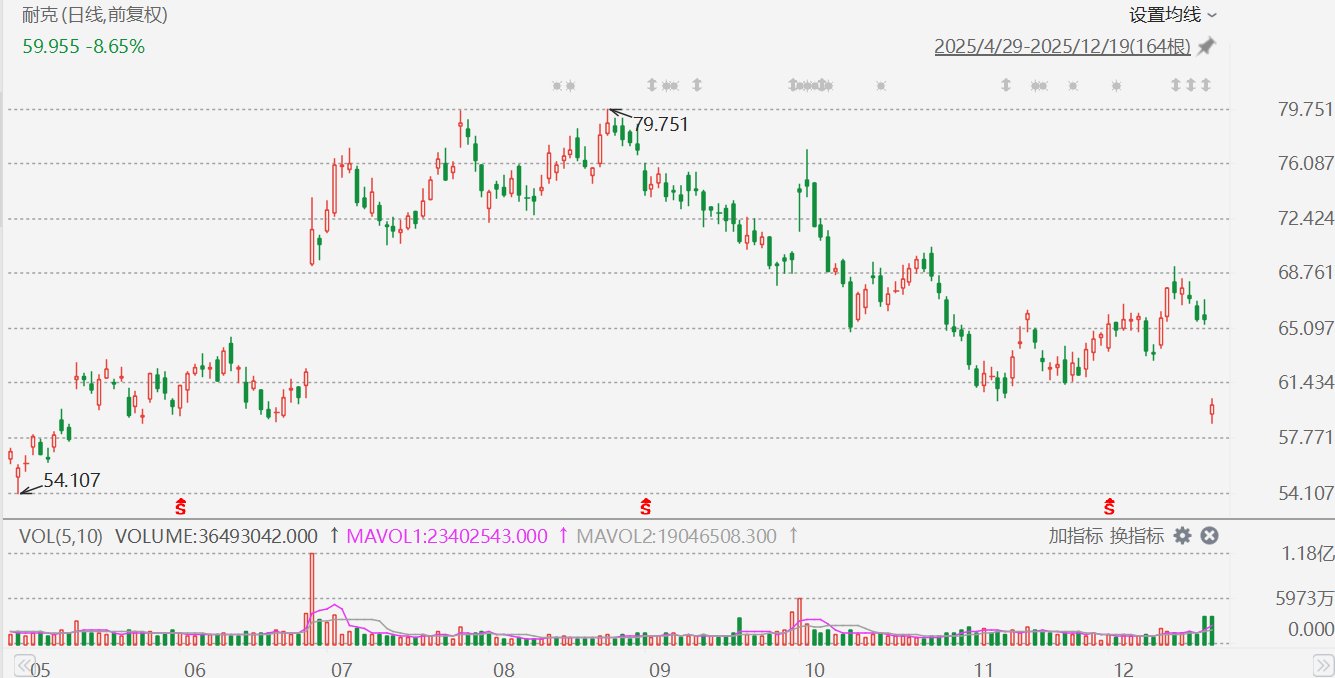Image resolution: width=1335 pixels, height=678 pixels.
Task: Click the red S marker near month 09
Action: click(646, 504)
